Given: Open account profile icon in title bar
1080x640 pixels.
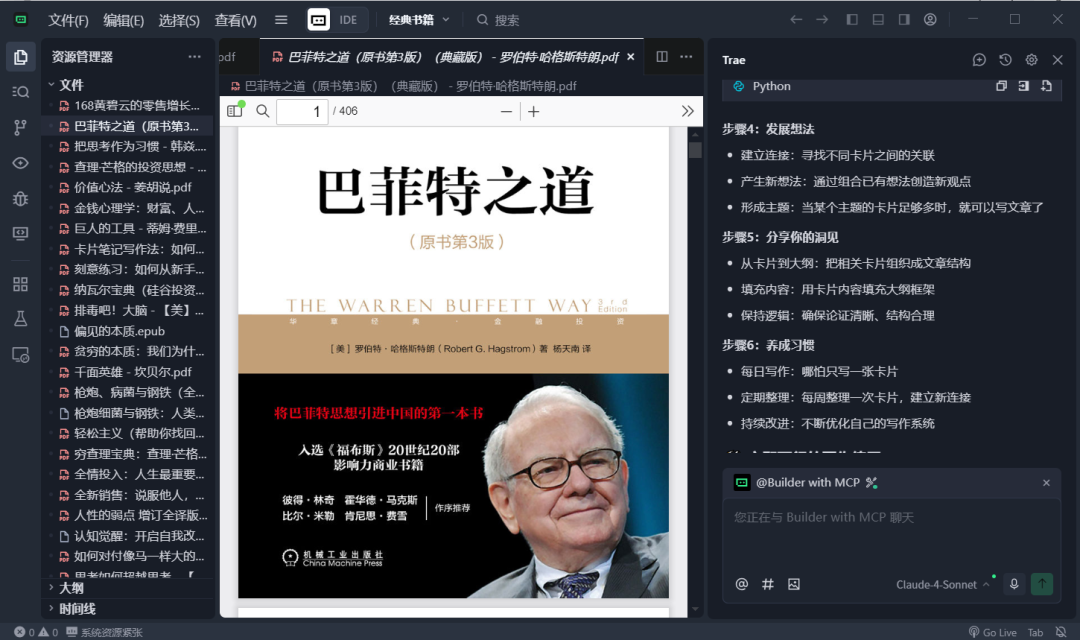Looking at the screenshot, I should click(x=930, y=19).
